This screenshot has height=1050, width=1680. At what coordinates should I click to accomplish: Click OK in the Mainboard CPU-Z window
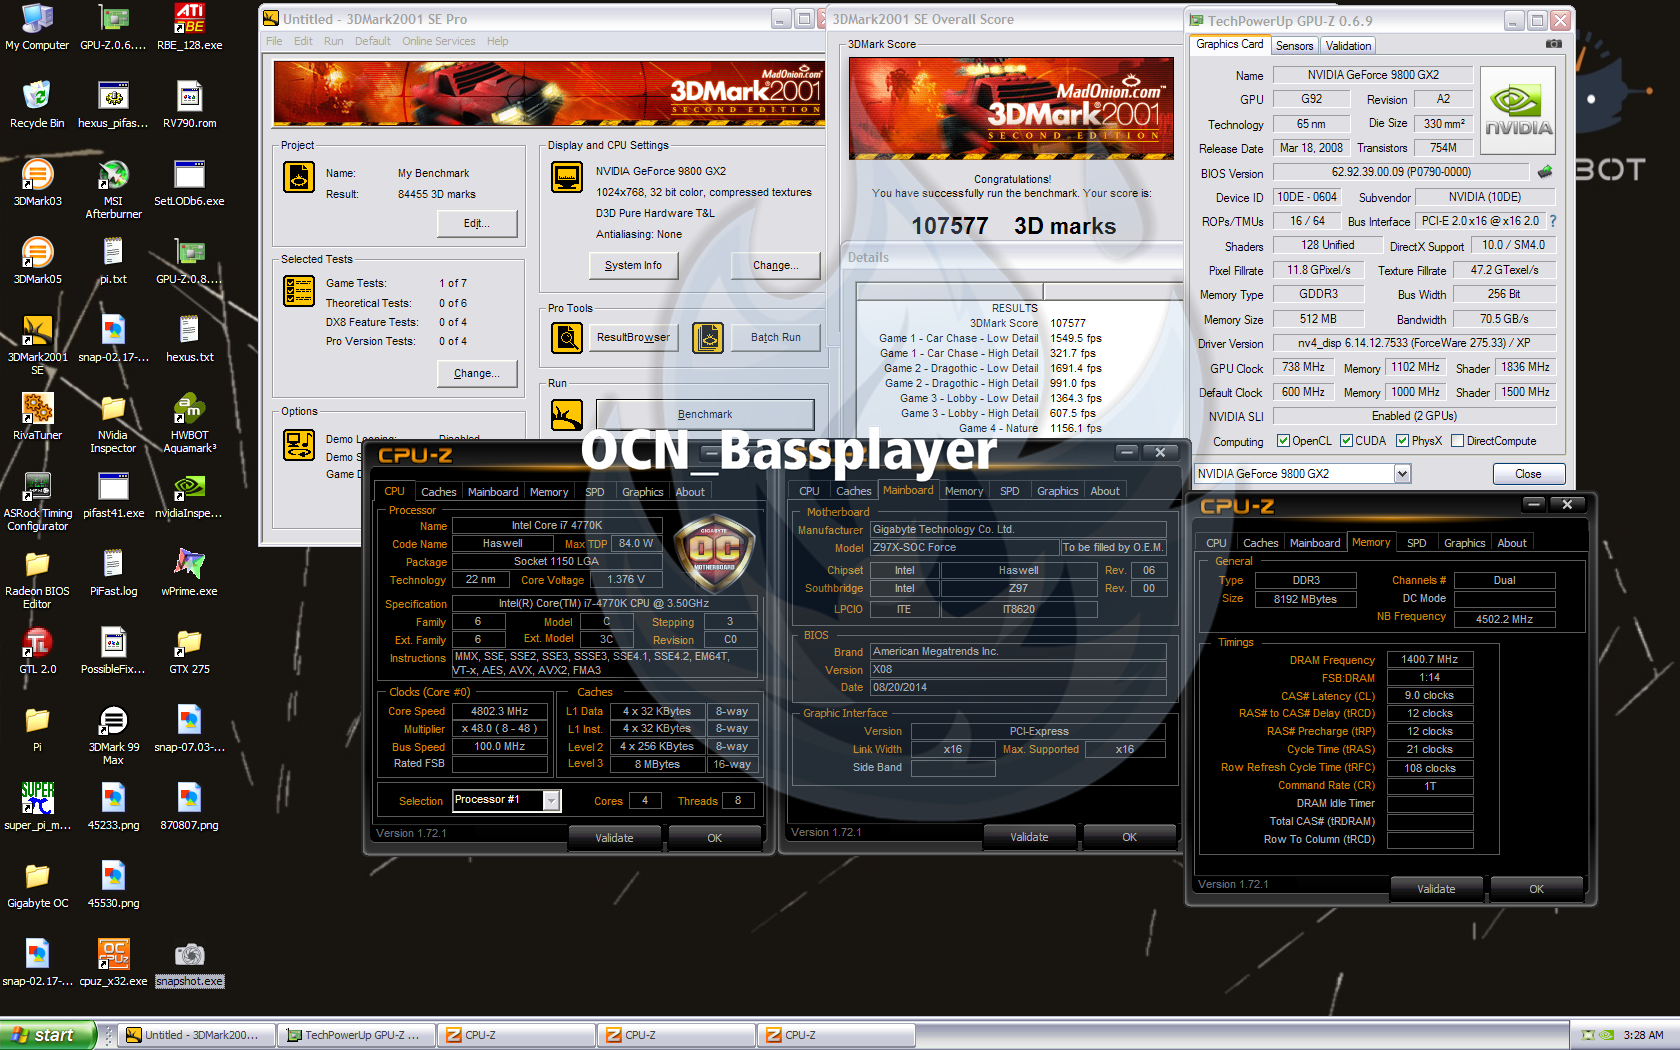click(x=1129, y=837)
